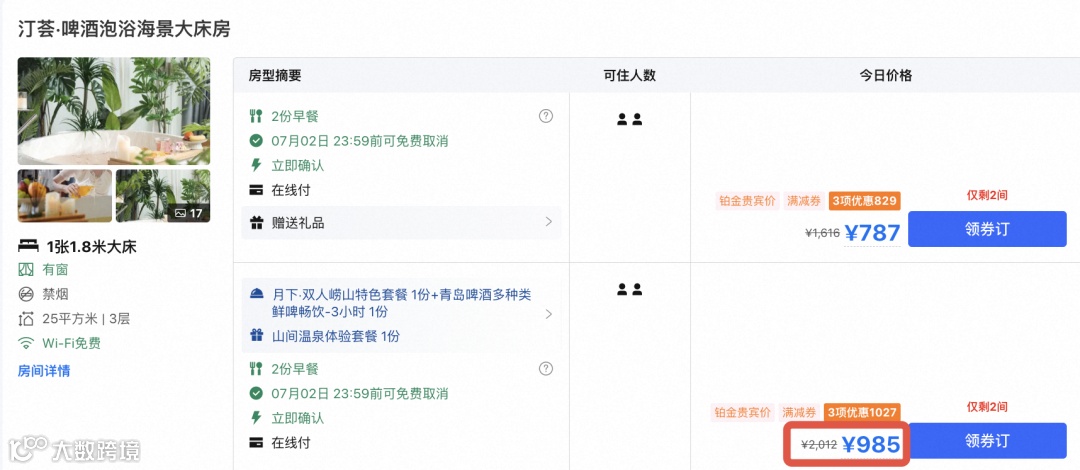1080x470 pixels.
Task: Expand 赠送礼品 row chevron
Action: (x=548, y=222)
